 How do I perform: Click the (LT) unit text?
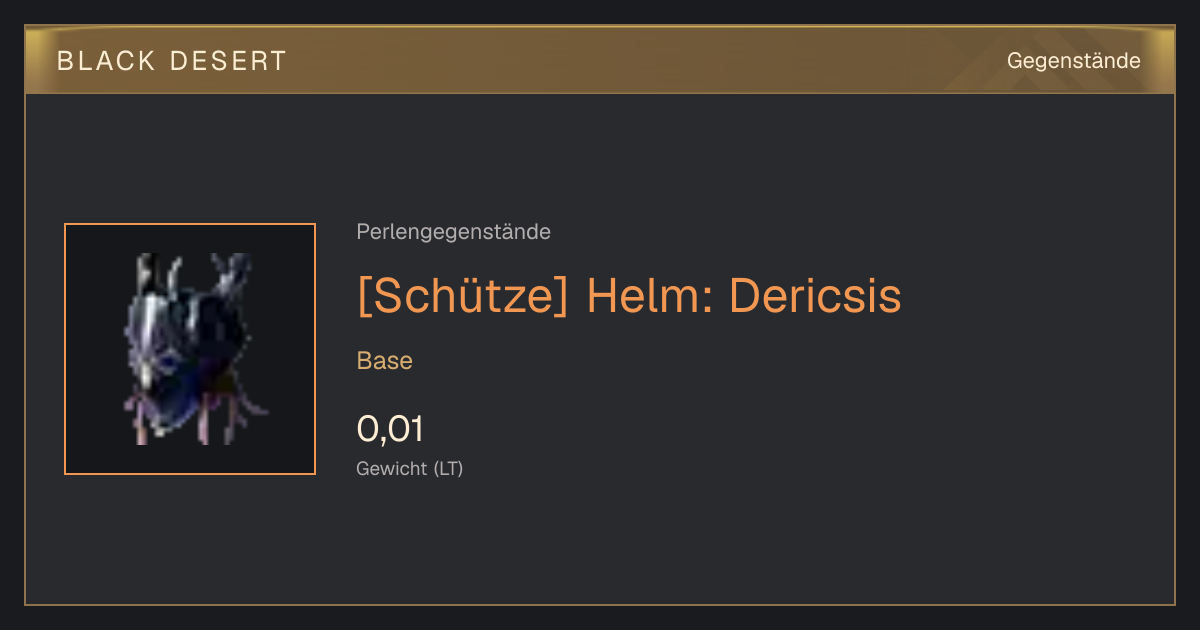(448, 468)
